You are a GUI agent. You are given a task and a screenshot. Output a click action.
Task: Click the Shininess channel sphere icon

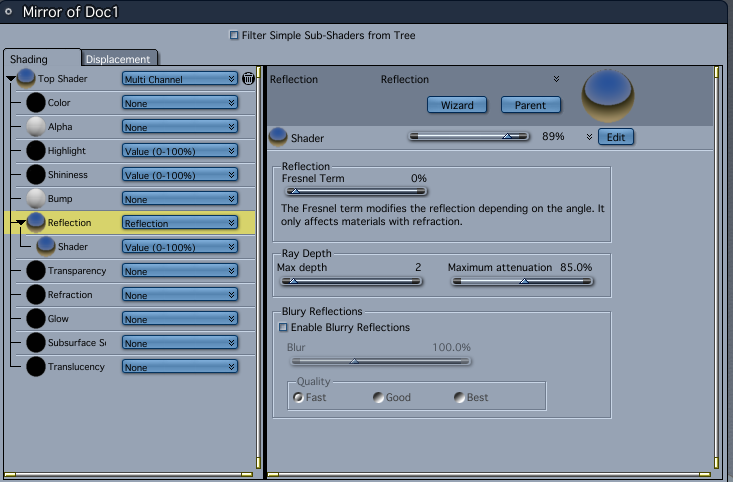point(36,174)
